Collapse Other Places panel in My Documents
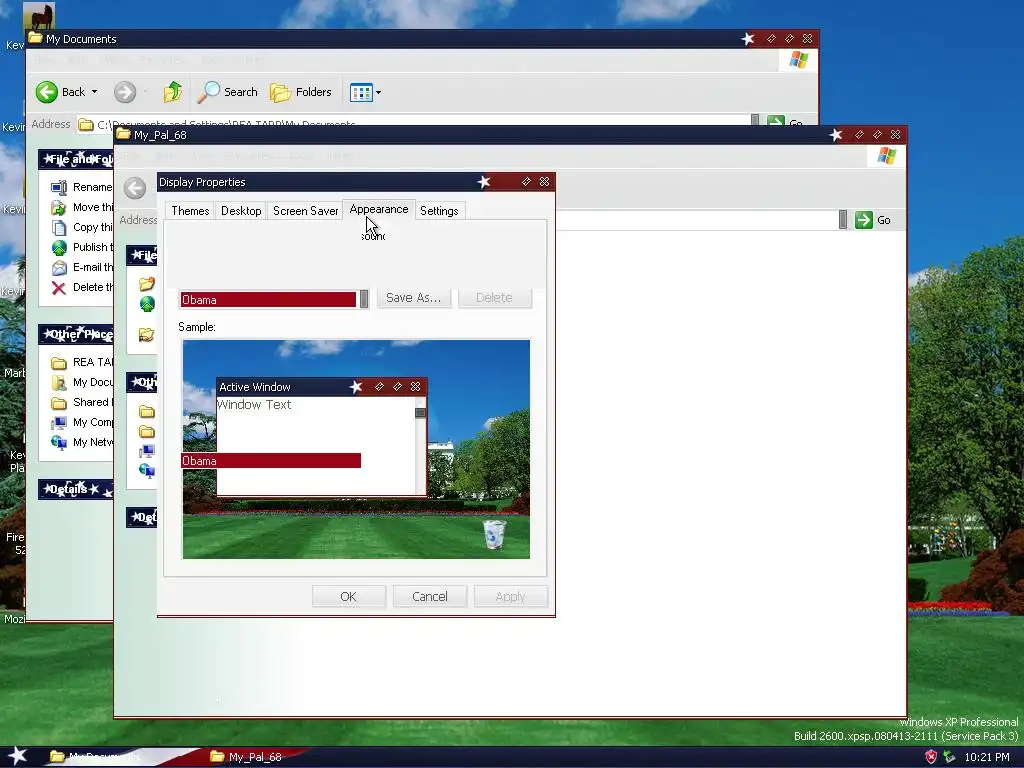The image size is (1024, 768). click(76, 334)
